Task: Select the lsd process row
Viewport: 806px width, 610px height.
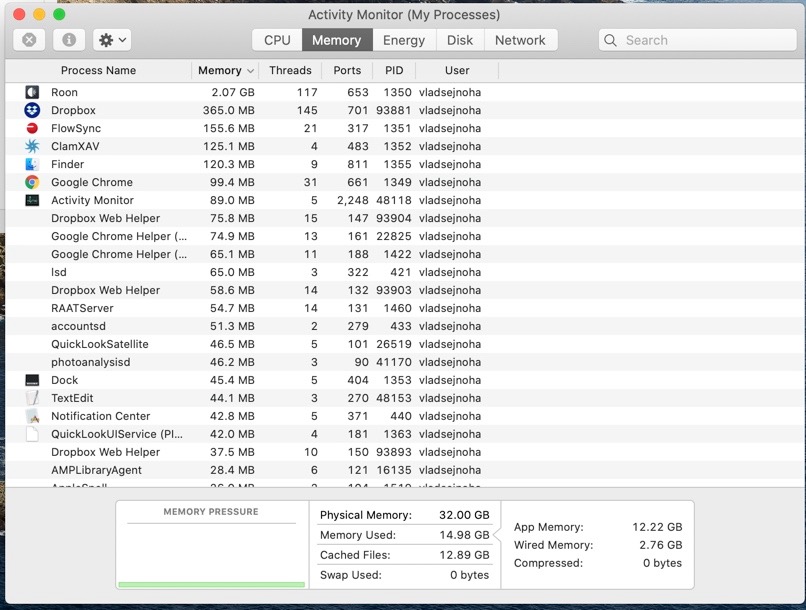Action: point(405,272)
